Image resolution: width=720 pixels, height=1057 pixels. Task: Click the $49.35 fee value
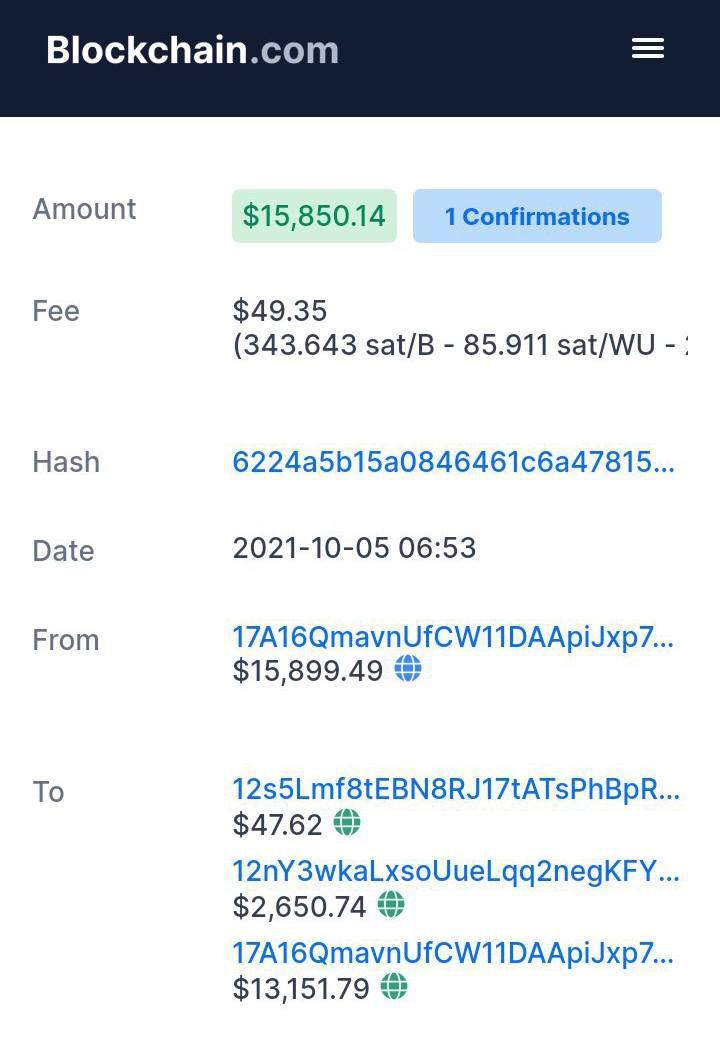pyautogui.click(x=280, y=311)
